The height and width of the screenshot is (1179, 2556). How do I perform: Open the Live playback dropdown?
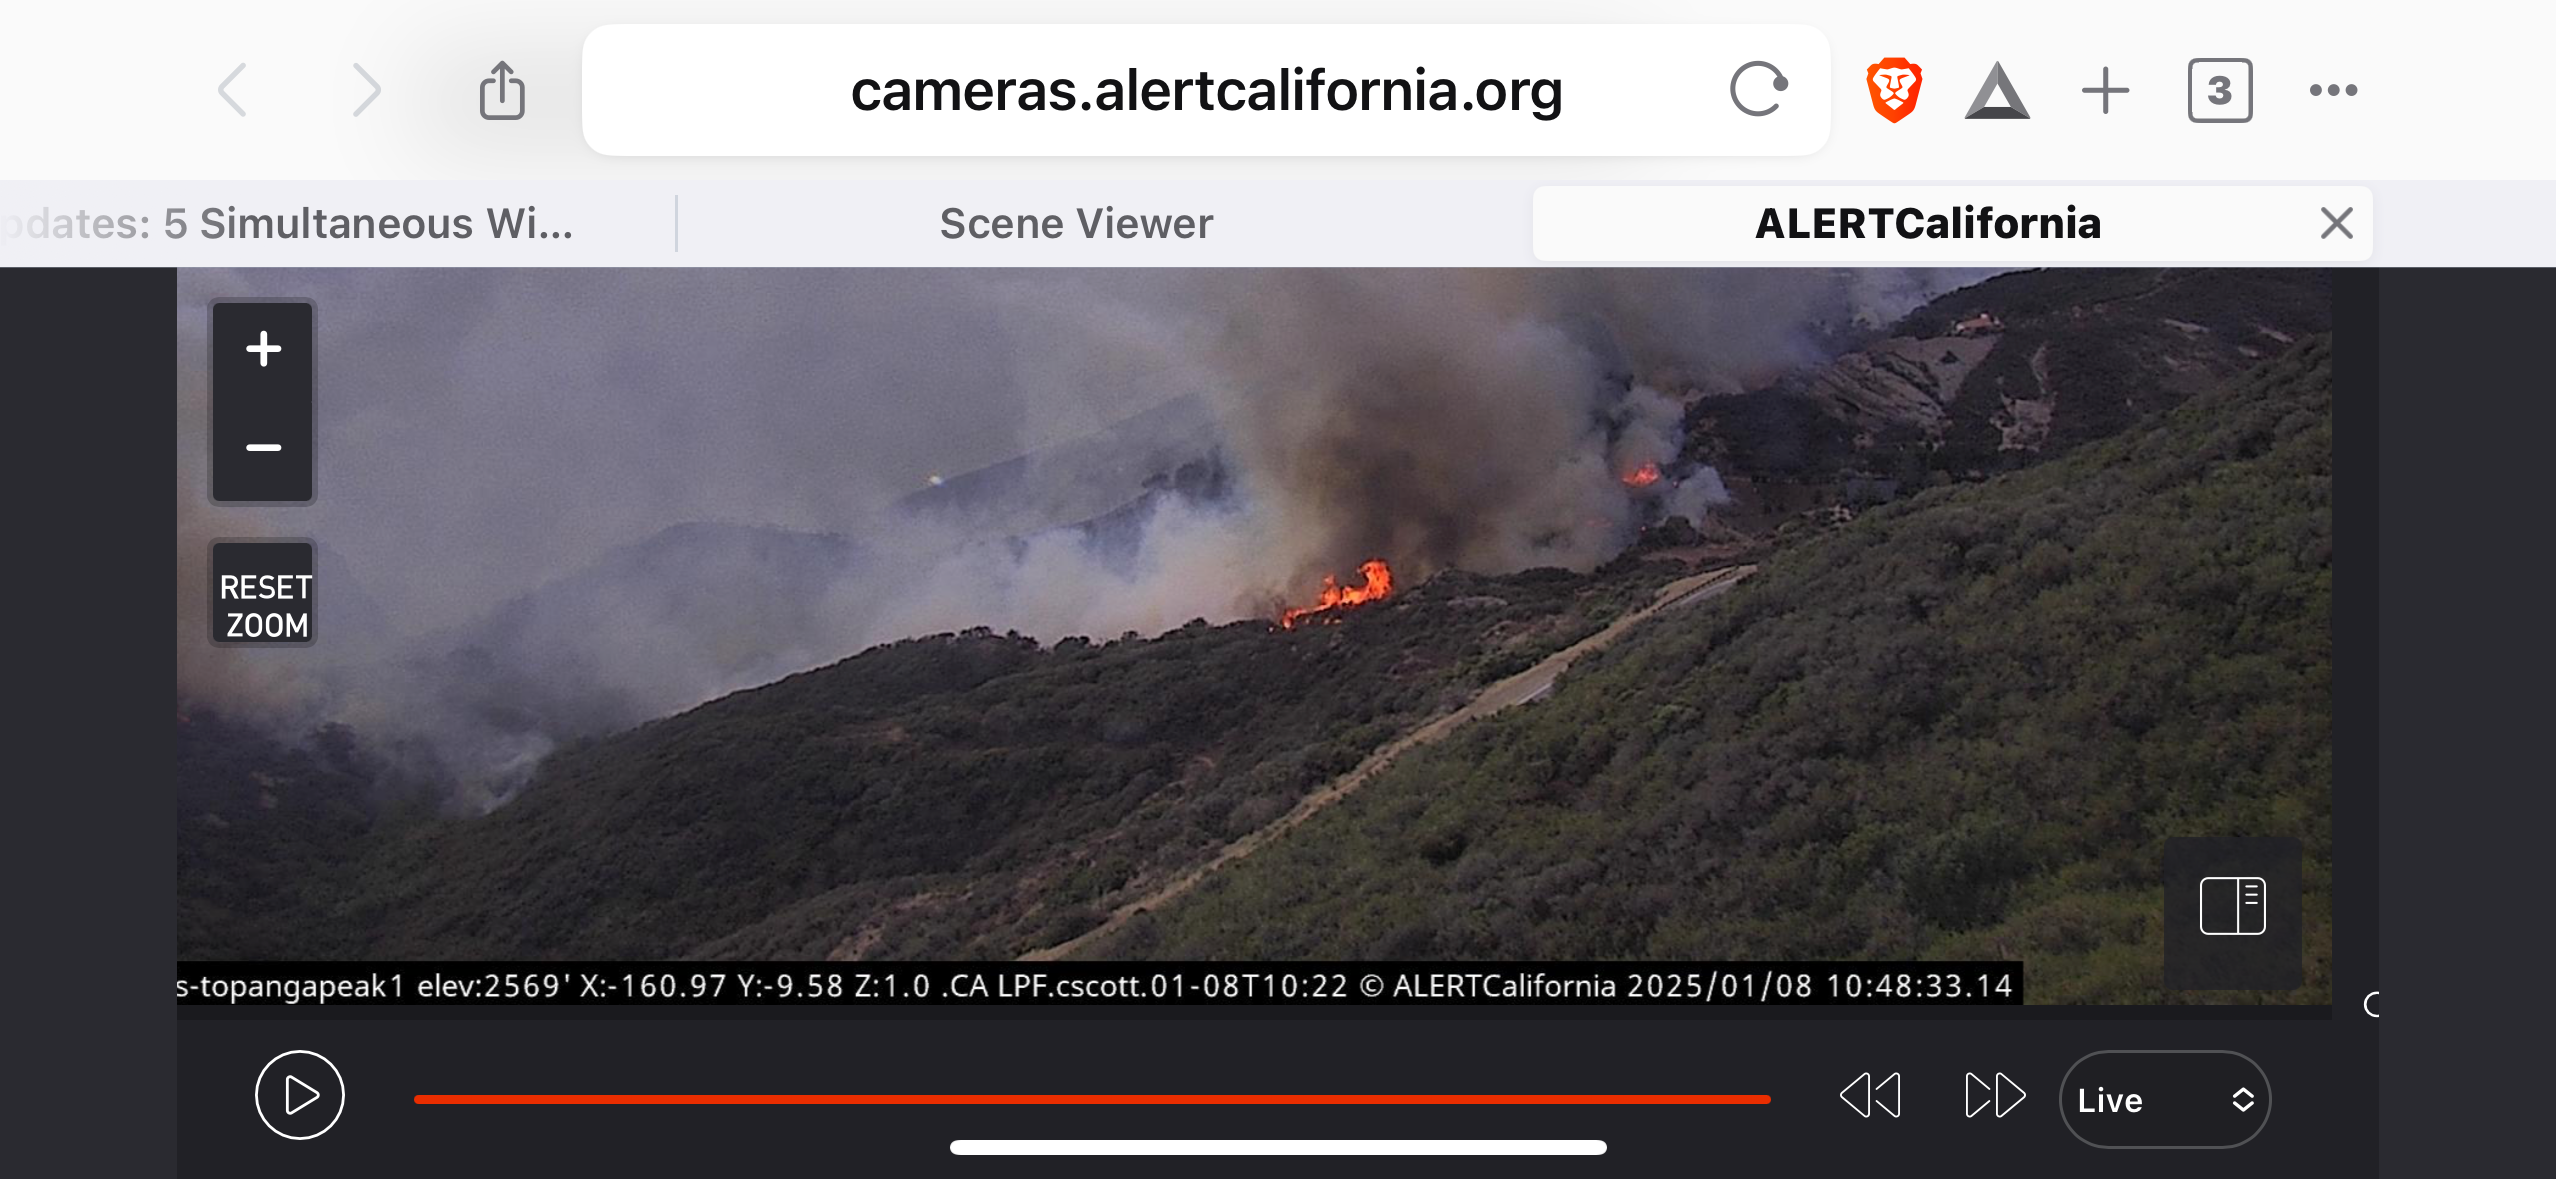click(x=2165, y=1099)
